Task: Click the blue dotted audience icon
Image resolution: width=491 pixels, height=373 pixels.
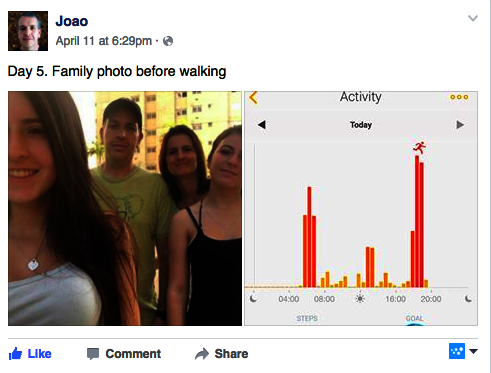Action: [x=457, y=351]
